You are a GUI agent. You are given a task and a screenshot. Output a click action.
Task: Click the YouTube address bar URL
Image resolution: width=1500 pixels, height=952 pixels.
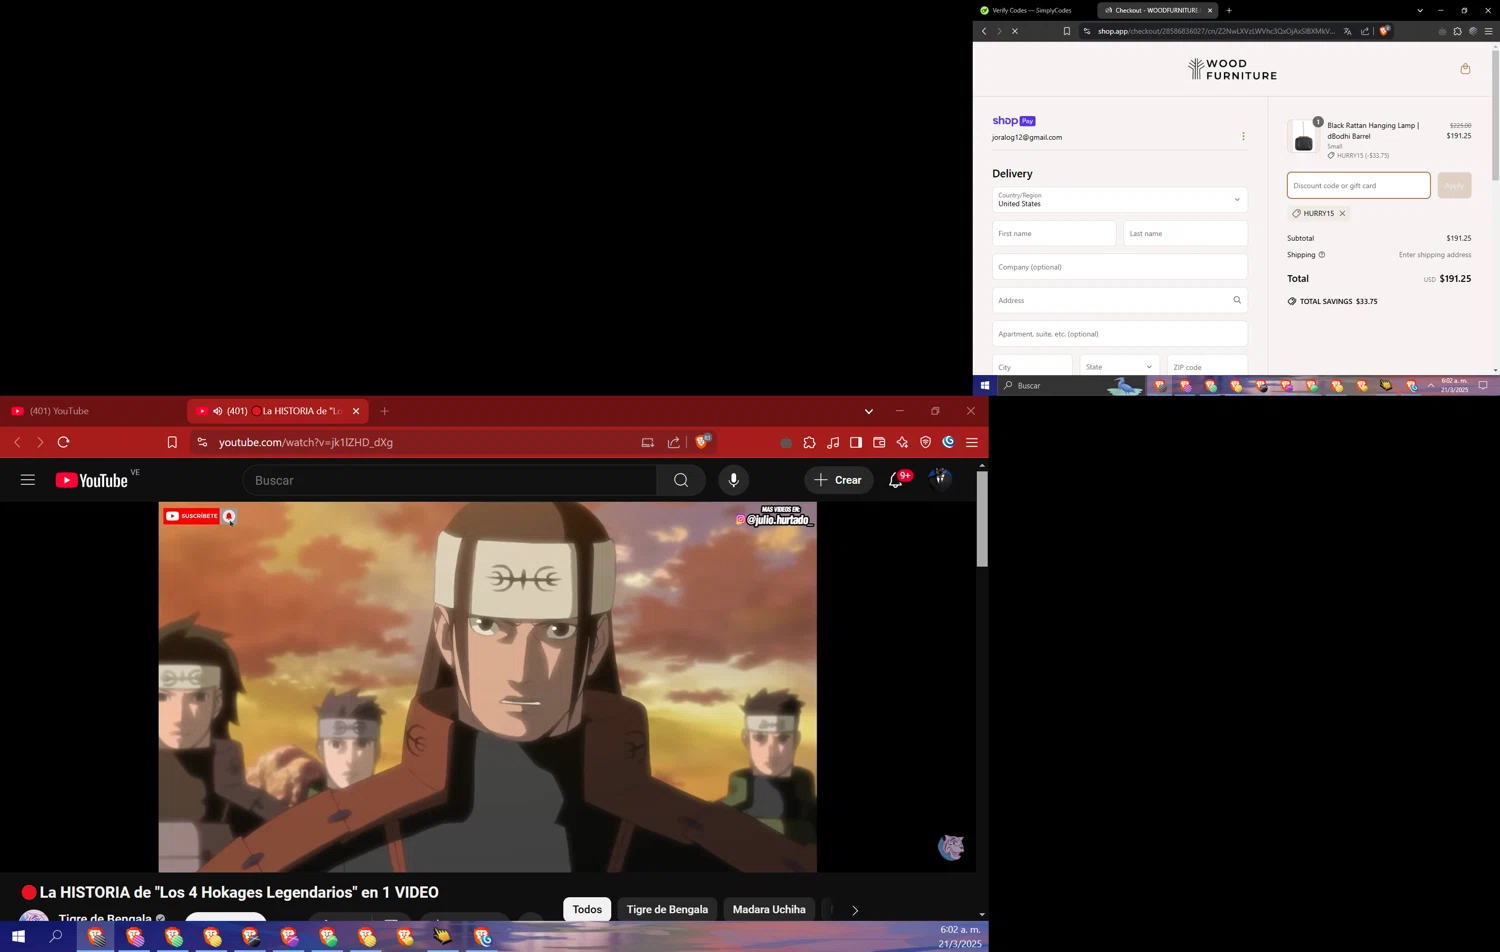(306, 442)
